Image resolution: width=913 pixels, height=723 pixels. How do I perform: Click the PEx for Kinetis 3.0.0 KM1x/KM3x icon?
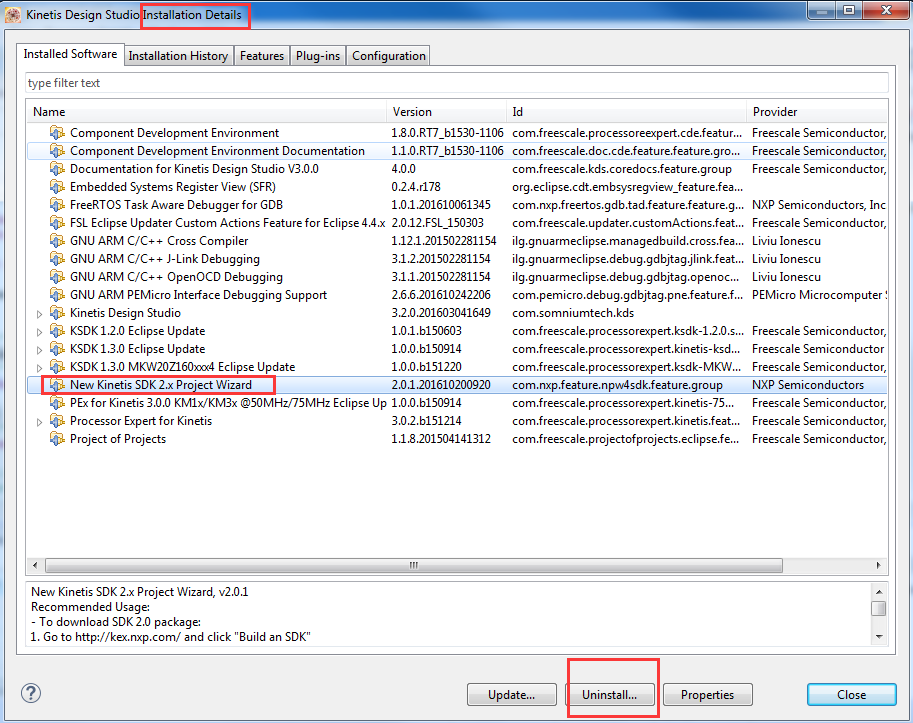56,403
